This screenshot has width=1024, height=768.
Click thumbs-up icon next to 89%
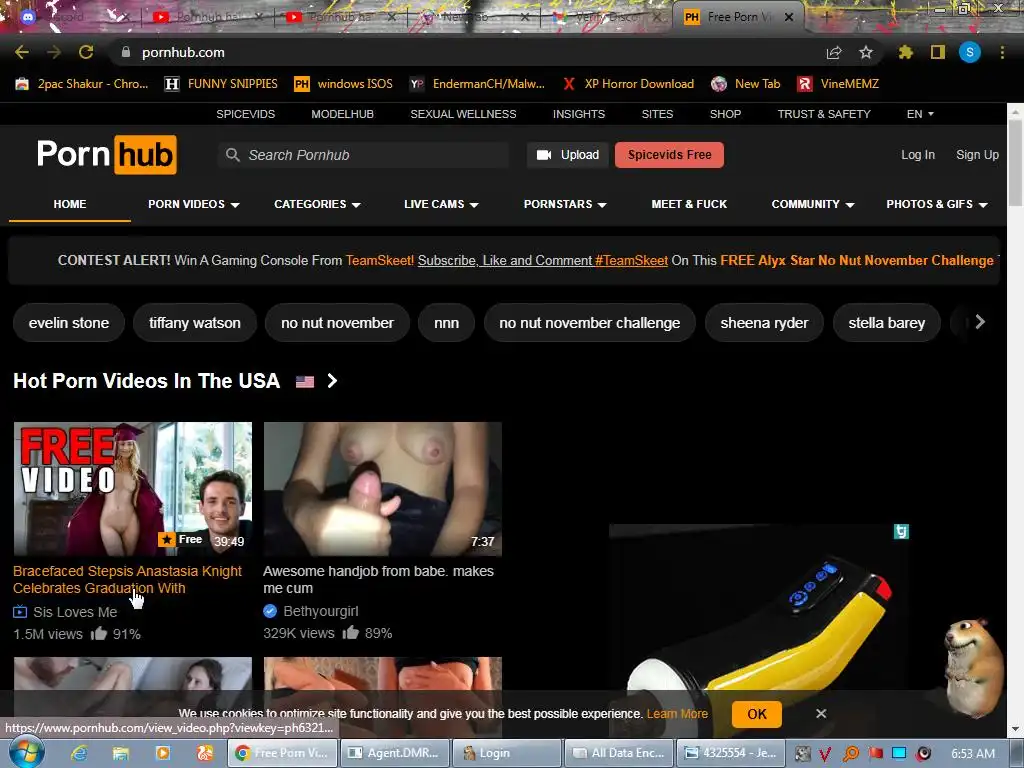coord(351,632)
